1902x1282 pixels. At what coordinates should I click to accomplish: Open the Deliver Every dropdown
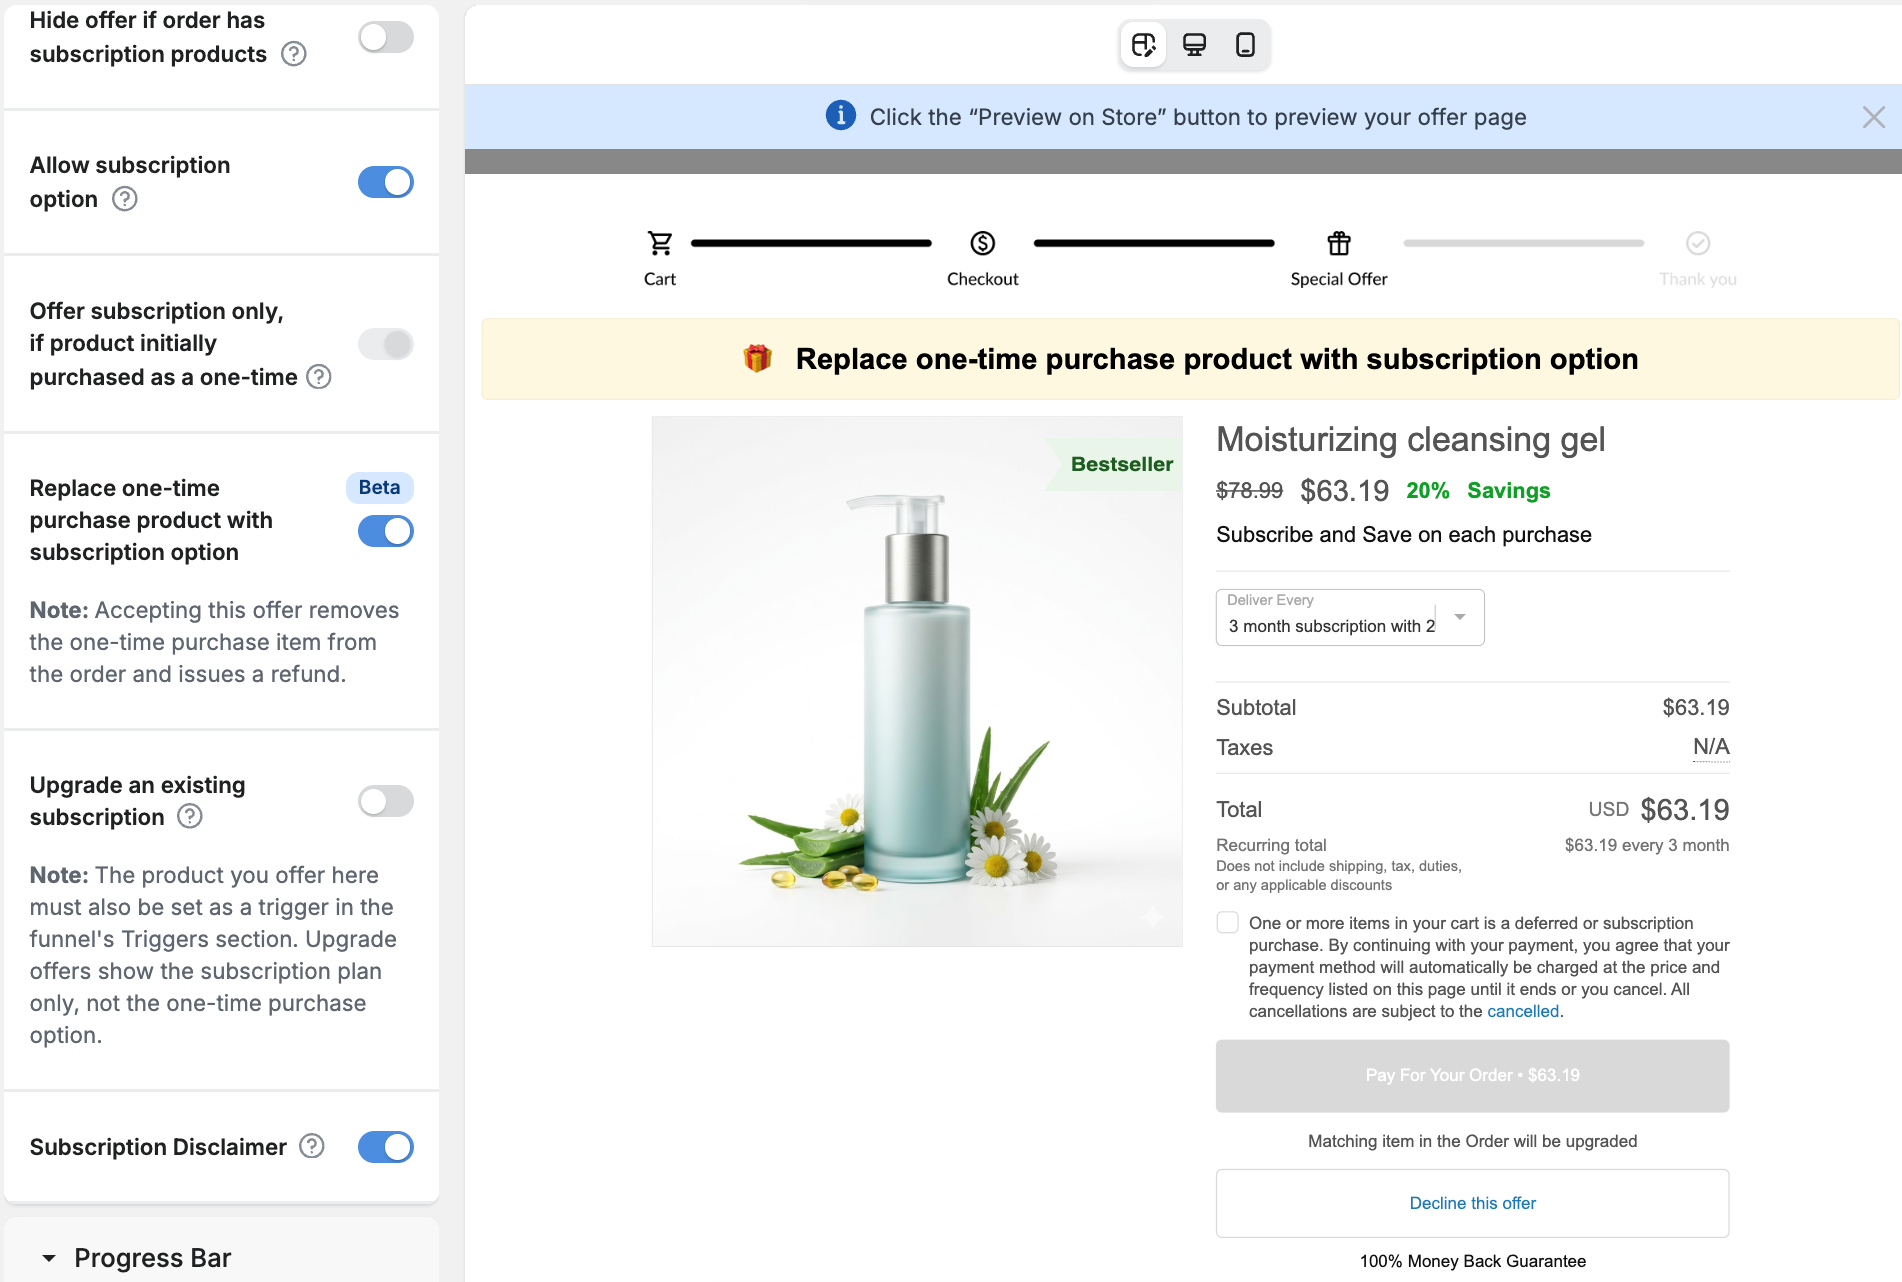[x=1350, y=617]
